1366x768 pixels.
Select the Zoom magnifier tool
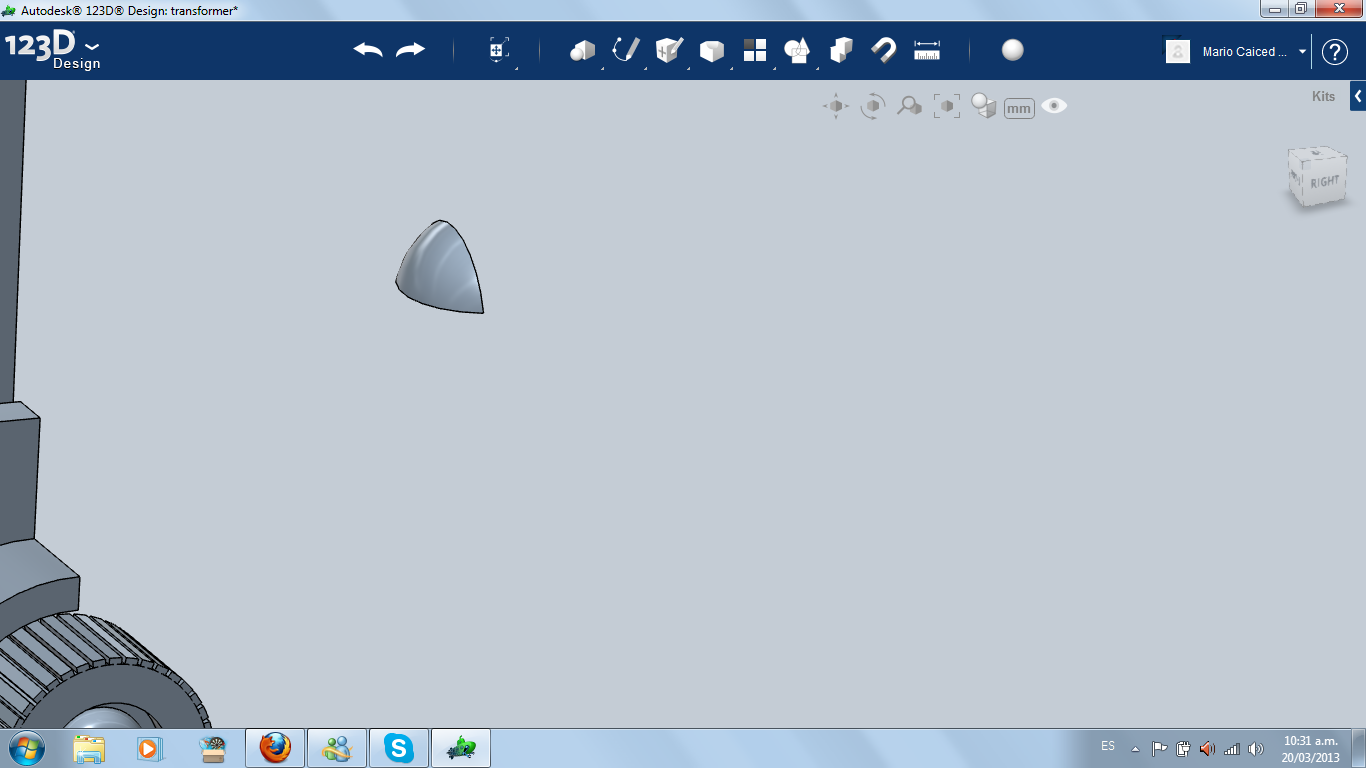tap(909, 106)
